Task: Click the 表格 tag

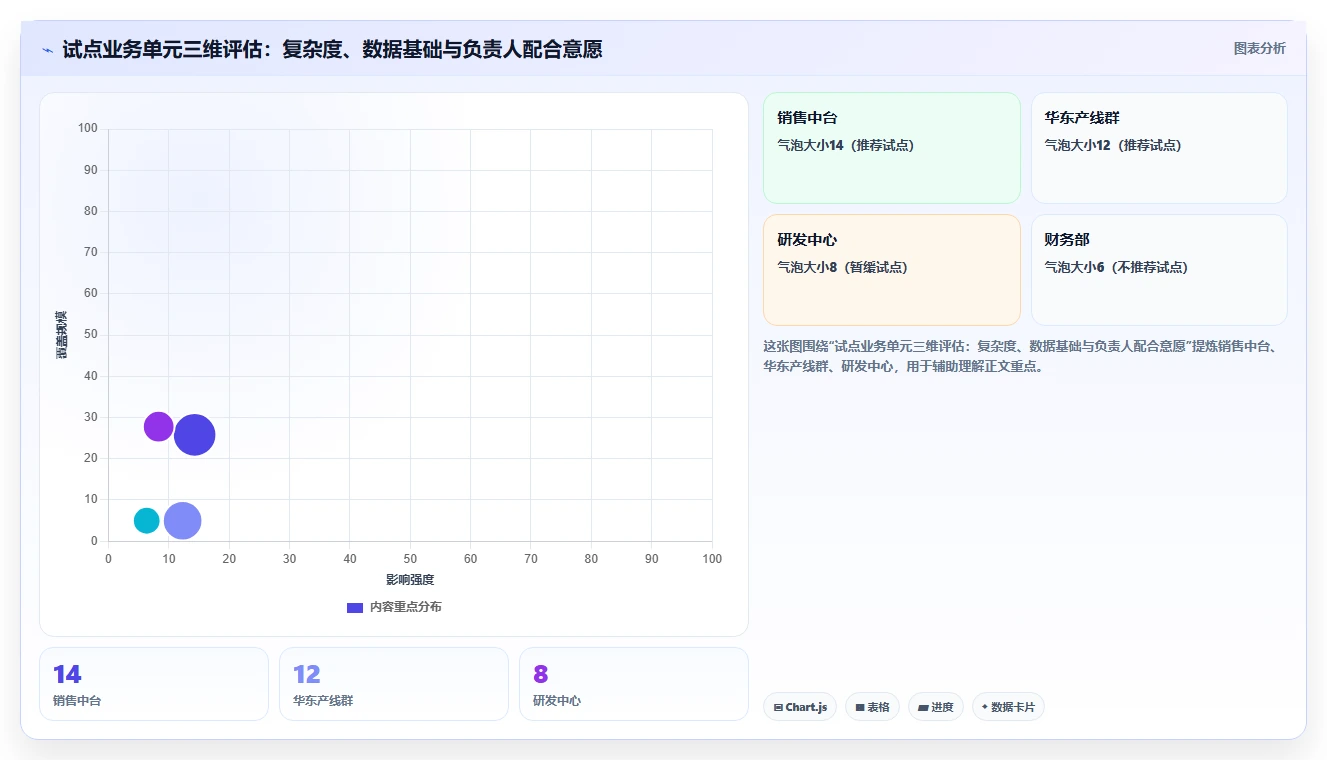Action: coord(872,707)
